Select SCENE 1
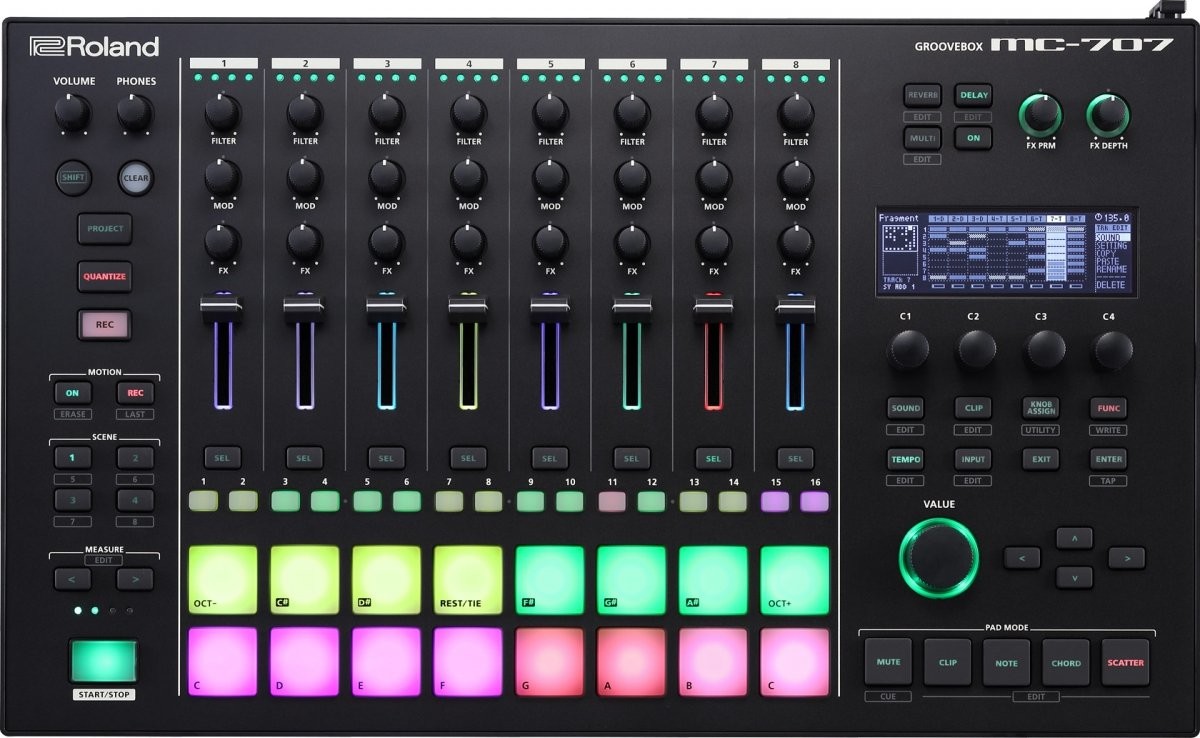 72,457
